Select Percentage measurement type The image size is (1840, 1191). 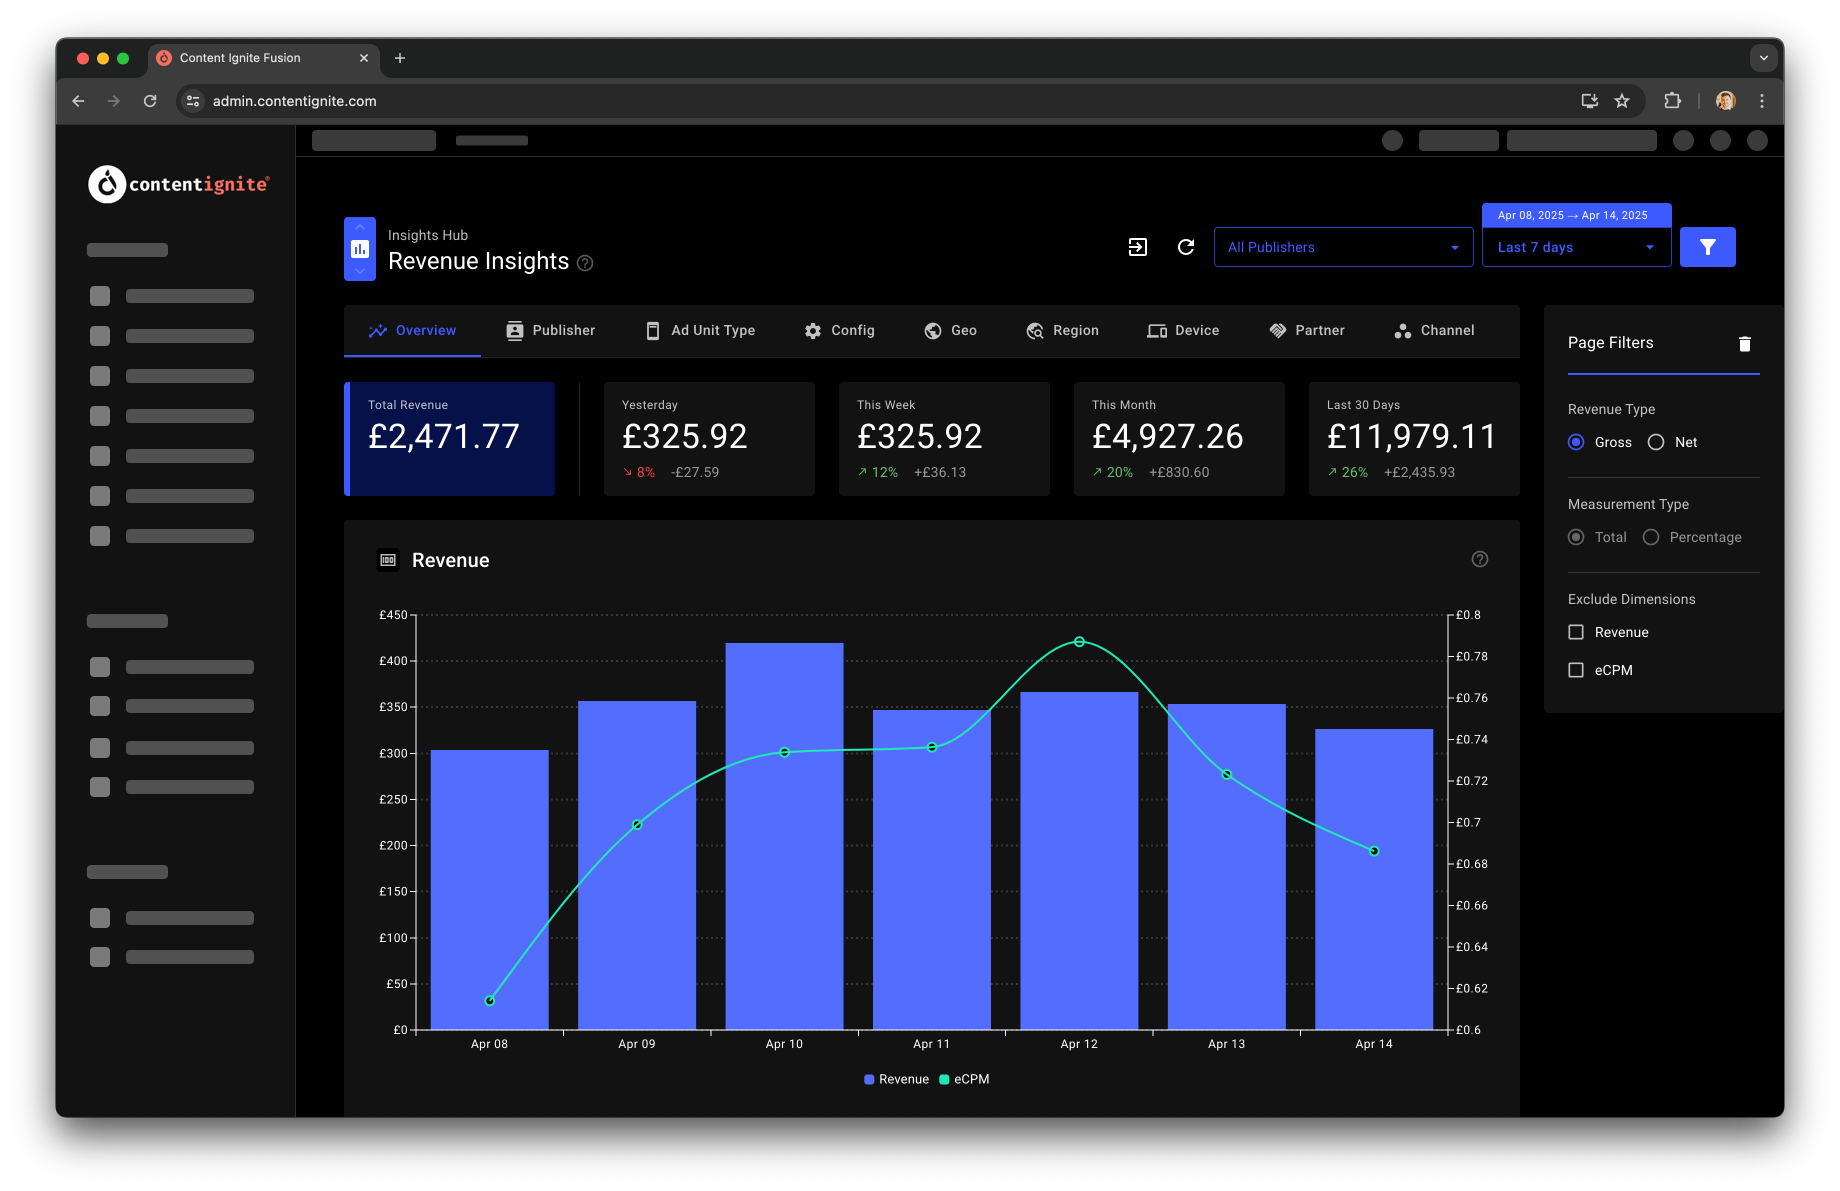[x=1651, y=537]
